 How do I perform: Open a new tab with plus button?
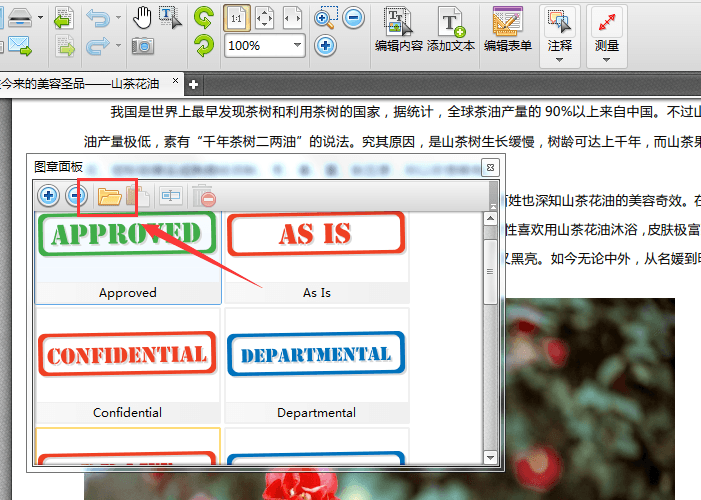(194, 85)
